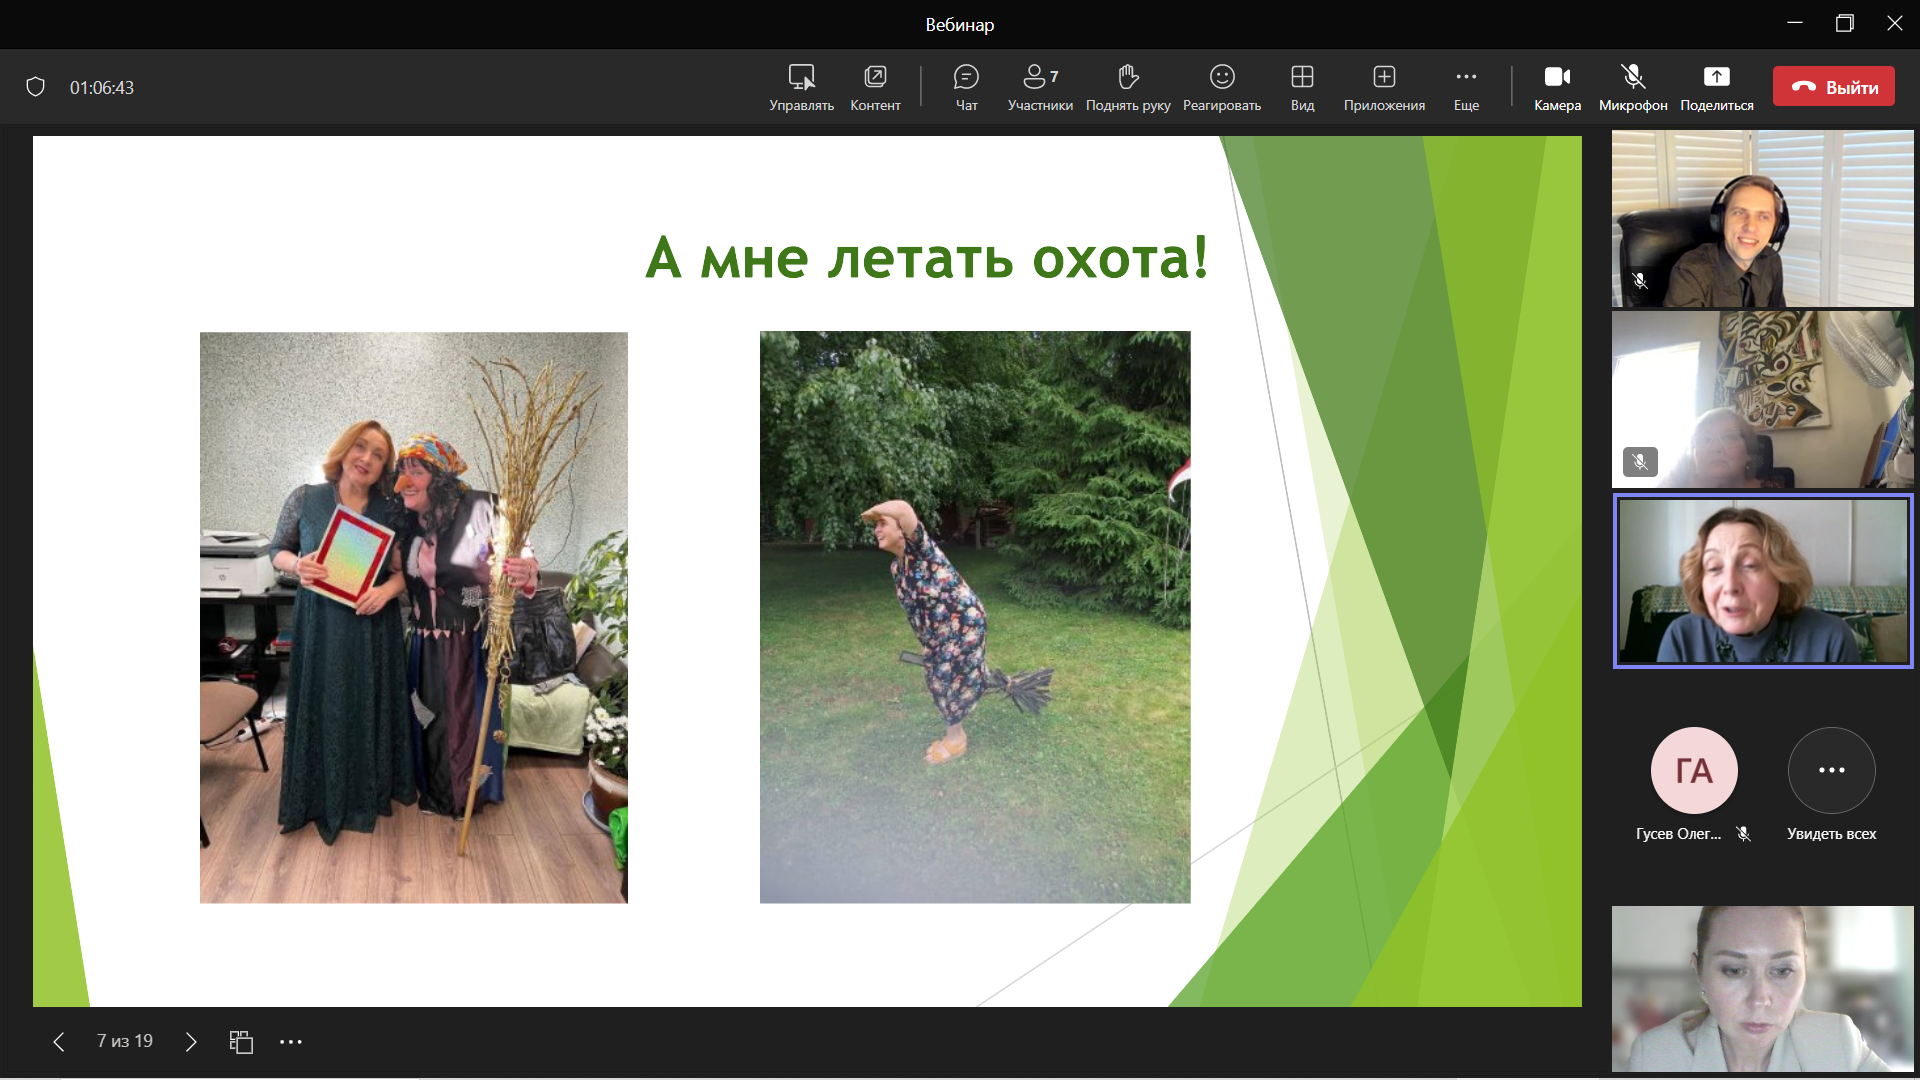1920x1080 pixels.
Task: Open the Вид layout menu
Action: coord(1302,86)
